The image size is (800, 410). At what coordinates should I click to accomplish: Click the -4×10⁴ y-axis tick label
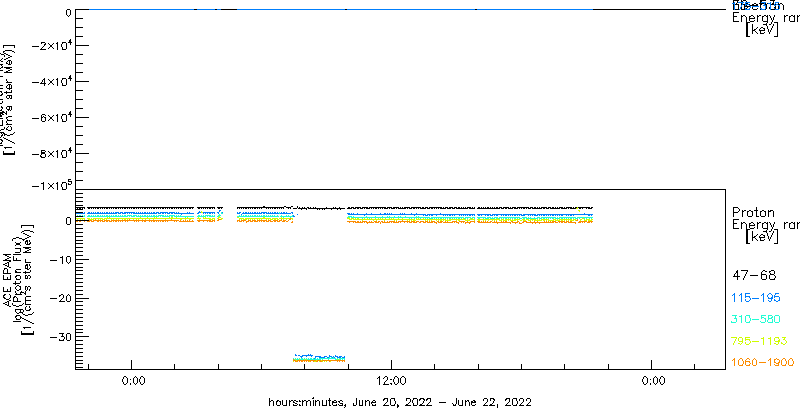point(51,81)
